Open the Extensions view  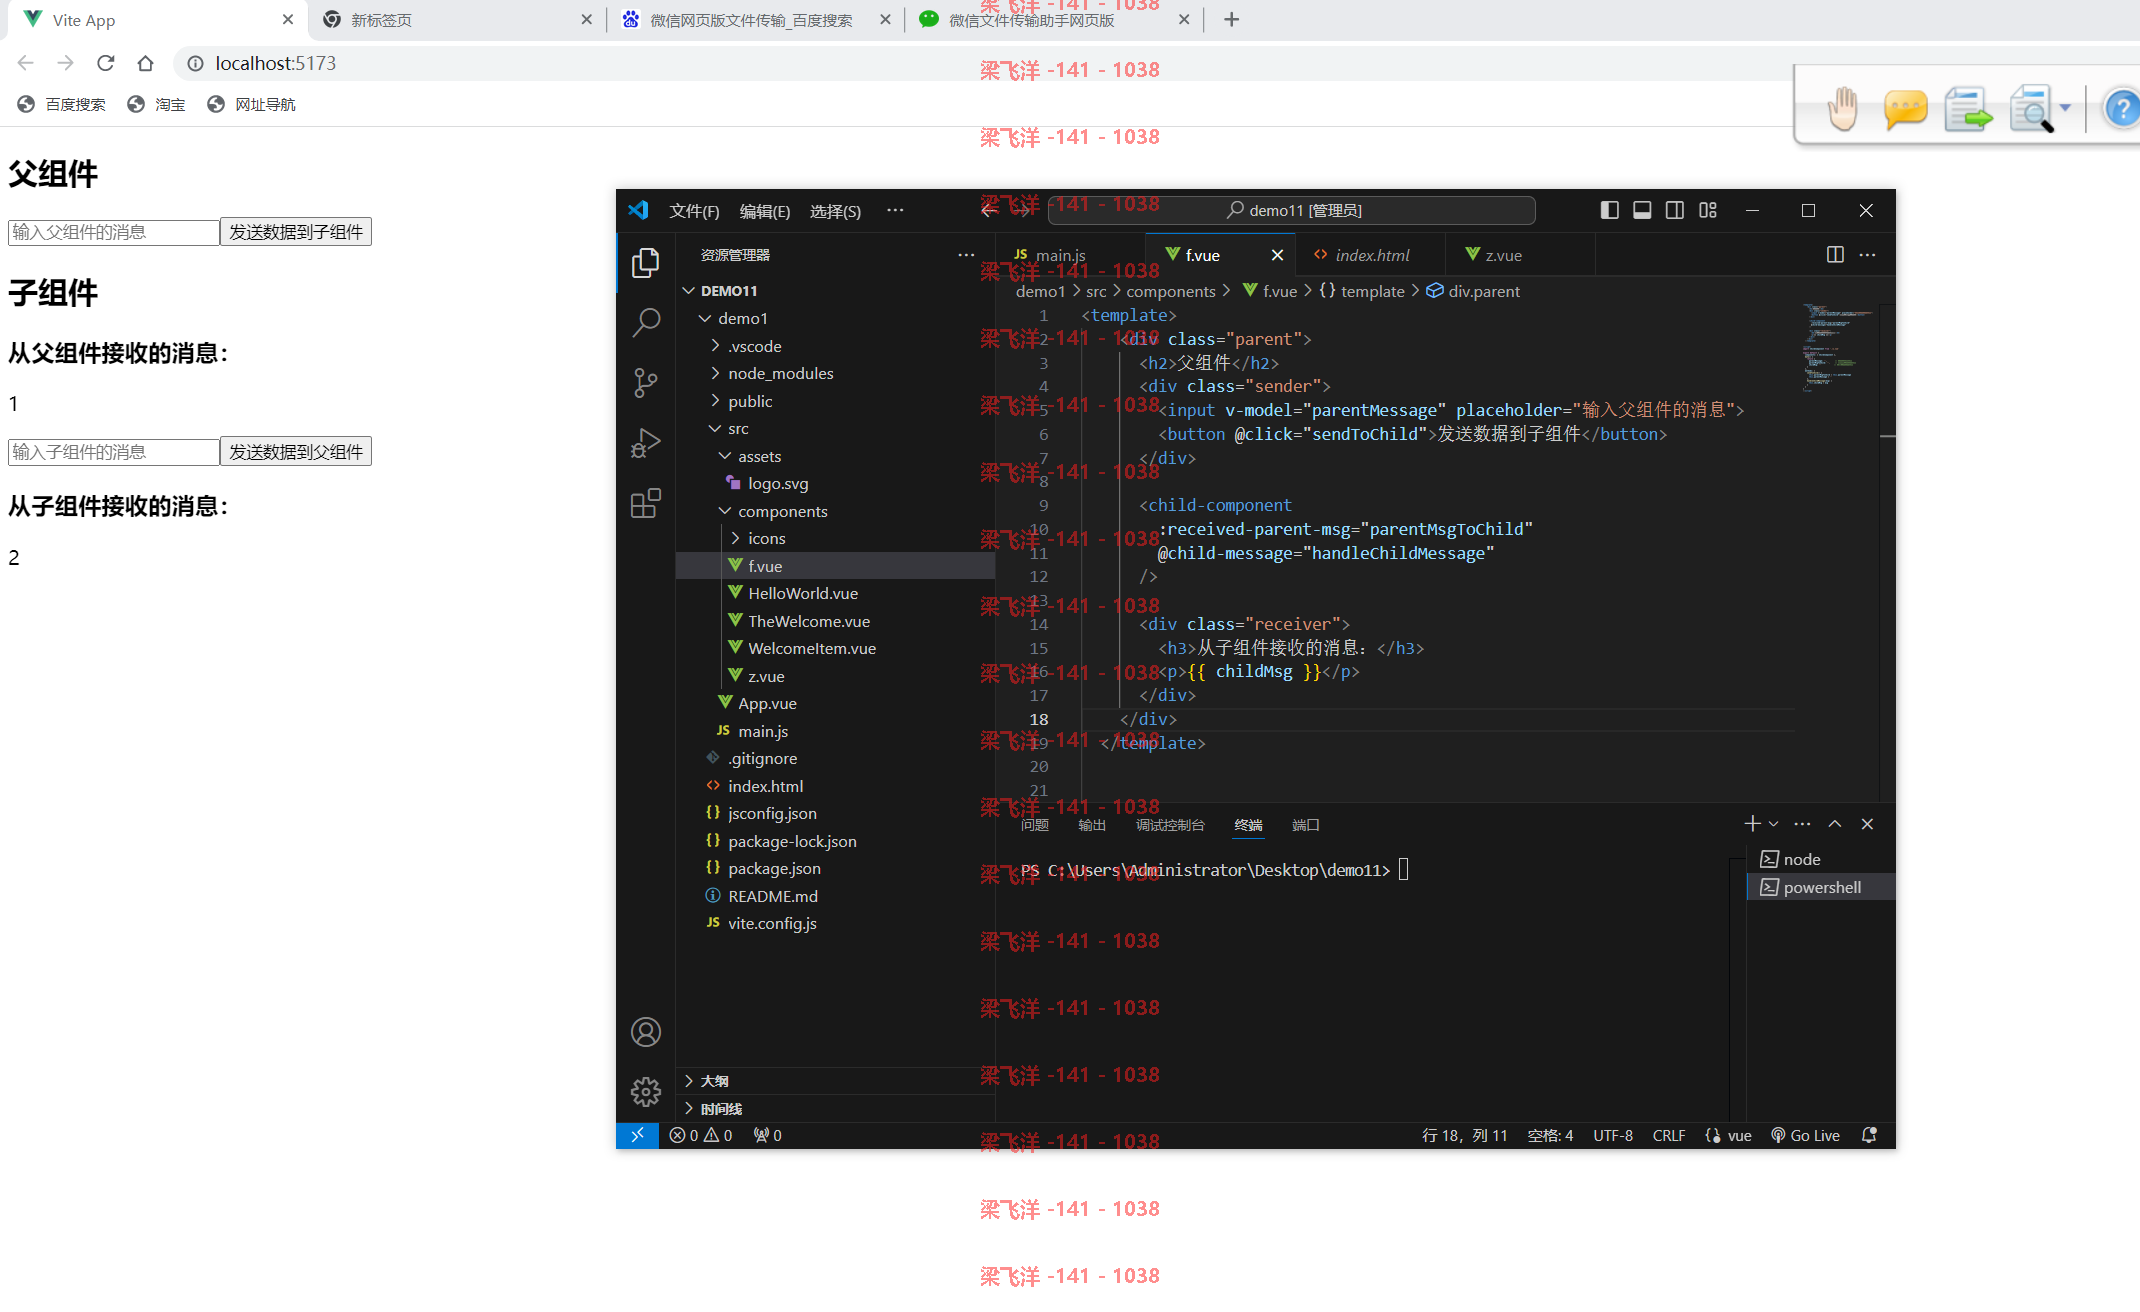(x=646, y=503)
